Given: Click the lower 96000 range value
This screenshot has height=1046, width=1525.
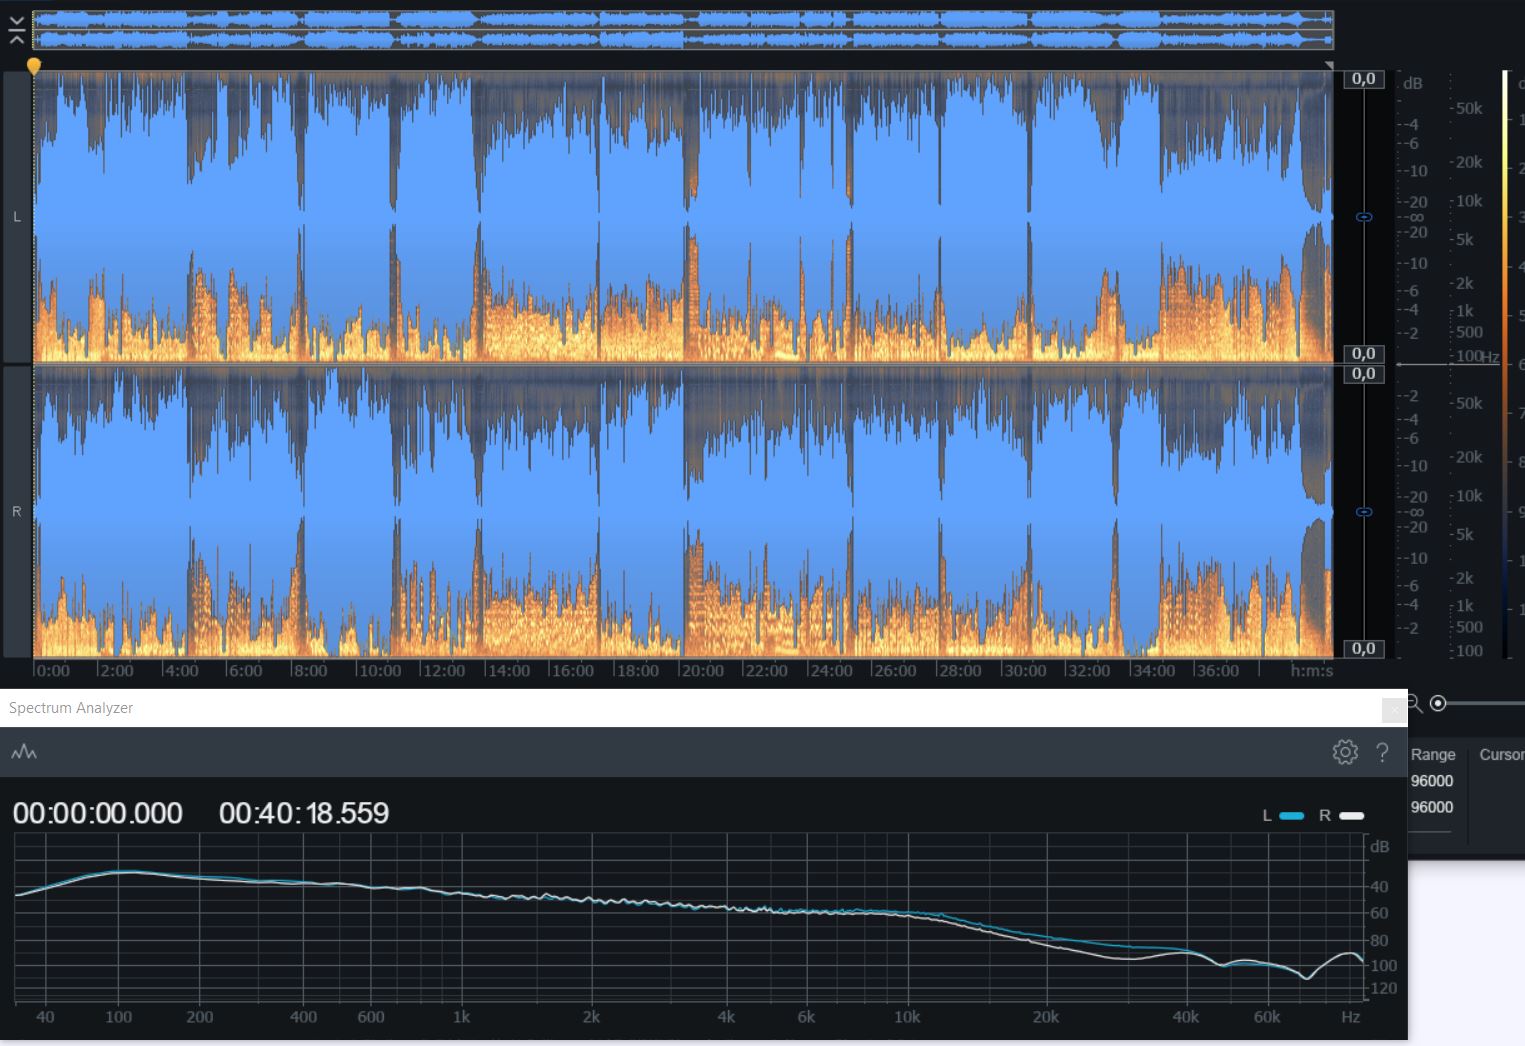Looking at the screenshot, I should [1432, 807].
